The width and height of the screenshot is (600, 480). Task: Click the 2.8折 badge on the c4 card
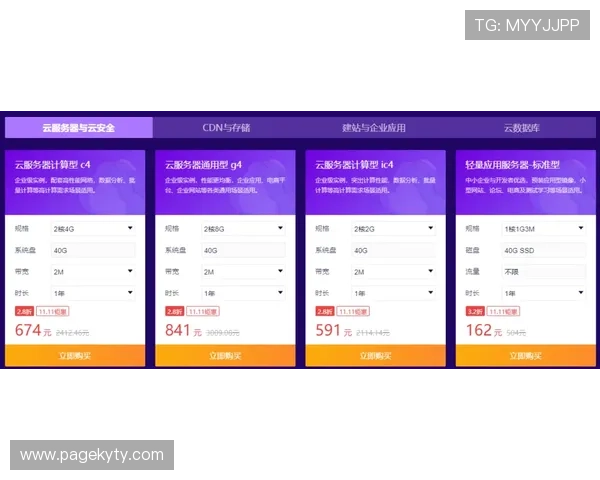(24, 312)
